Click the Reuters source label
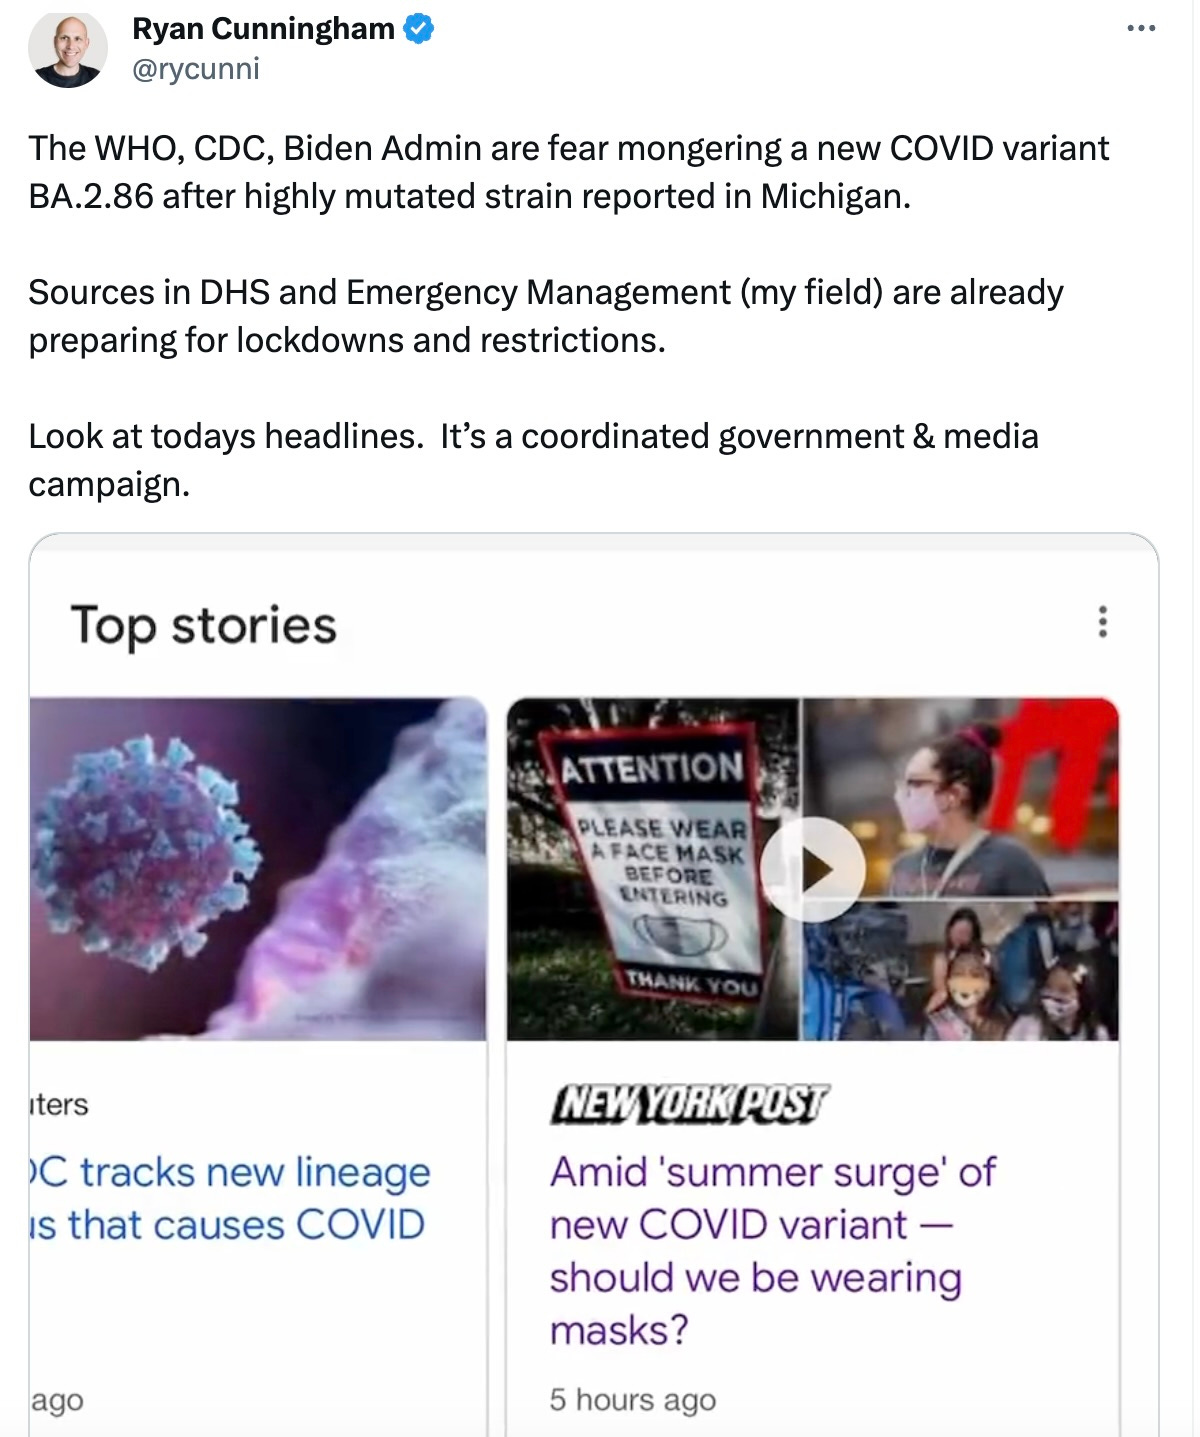The image size is (1200, 1437). coord(59,1104)
